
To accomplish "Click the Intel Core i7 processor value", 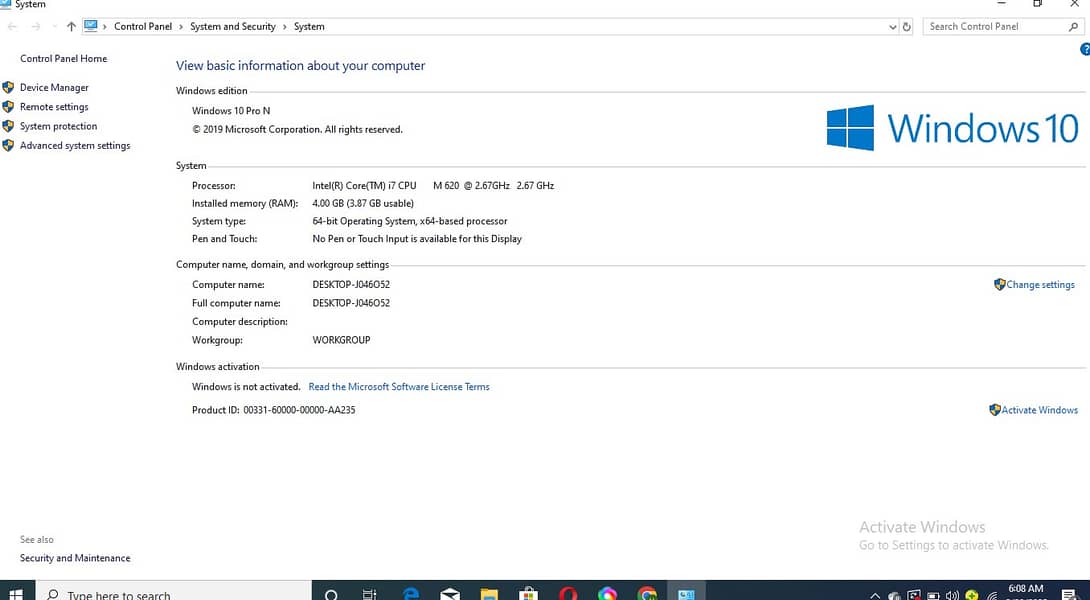I will point(433,186).
